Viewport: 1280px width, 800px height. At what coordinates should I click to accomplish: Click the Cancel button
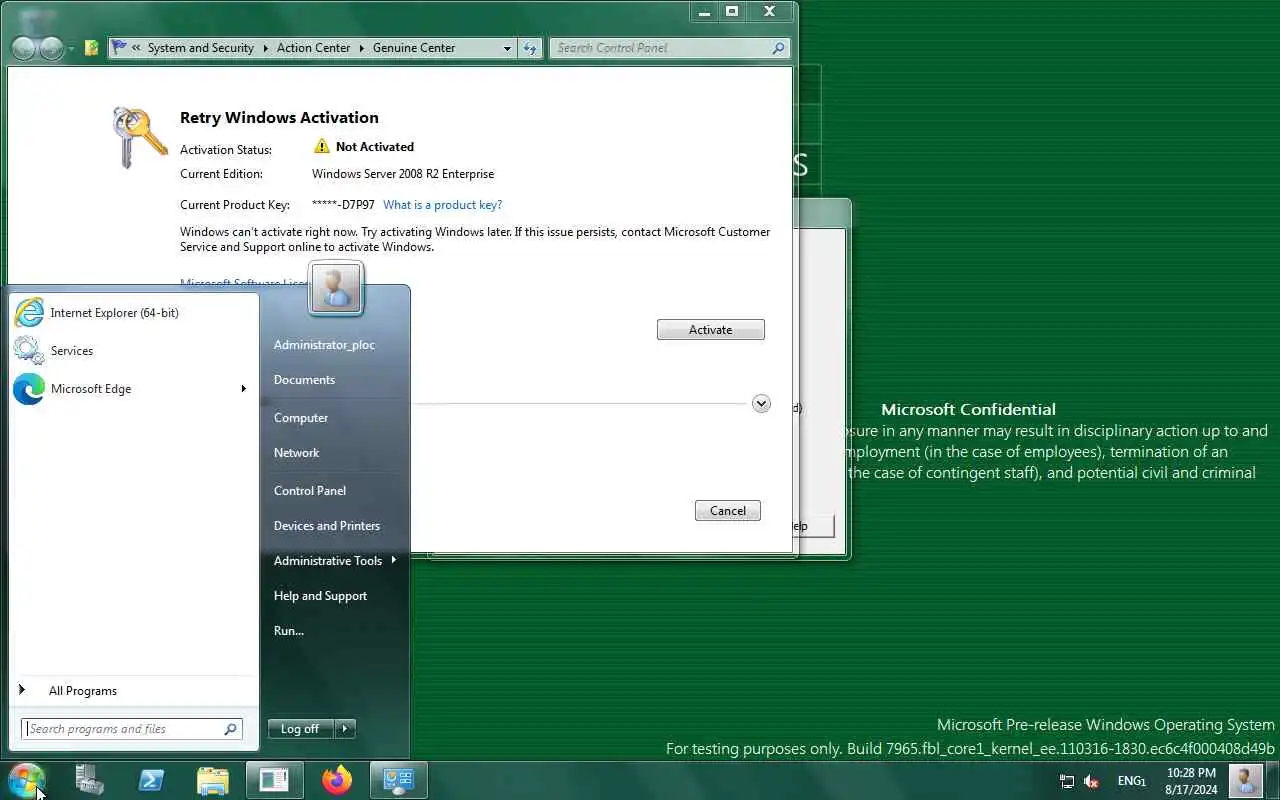point(728,510)
